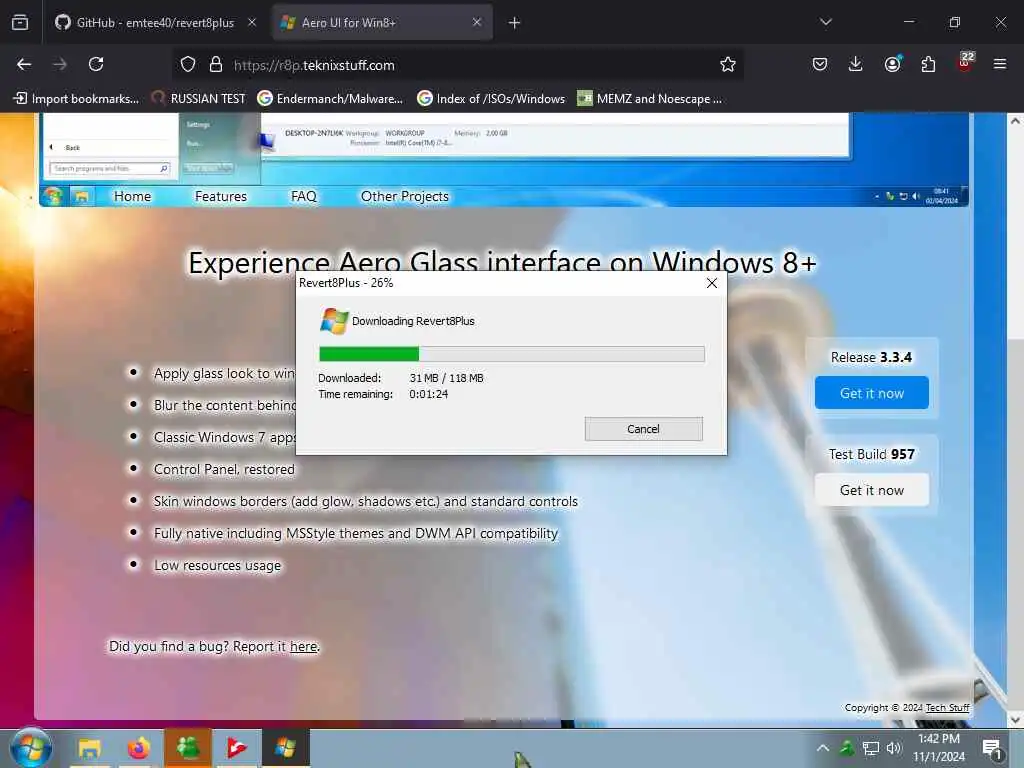The width and height of the screenshot is (1024, 768).
Task: Open the Windows Start orb
Action: (x=30, y=748)
